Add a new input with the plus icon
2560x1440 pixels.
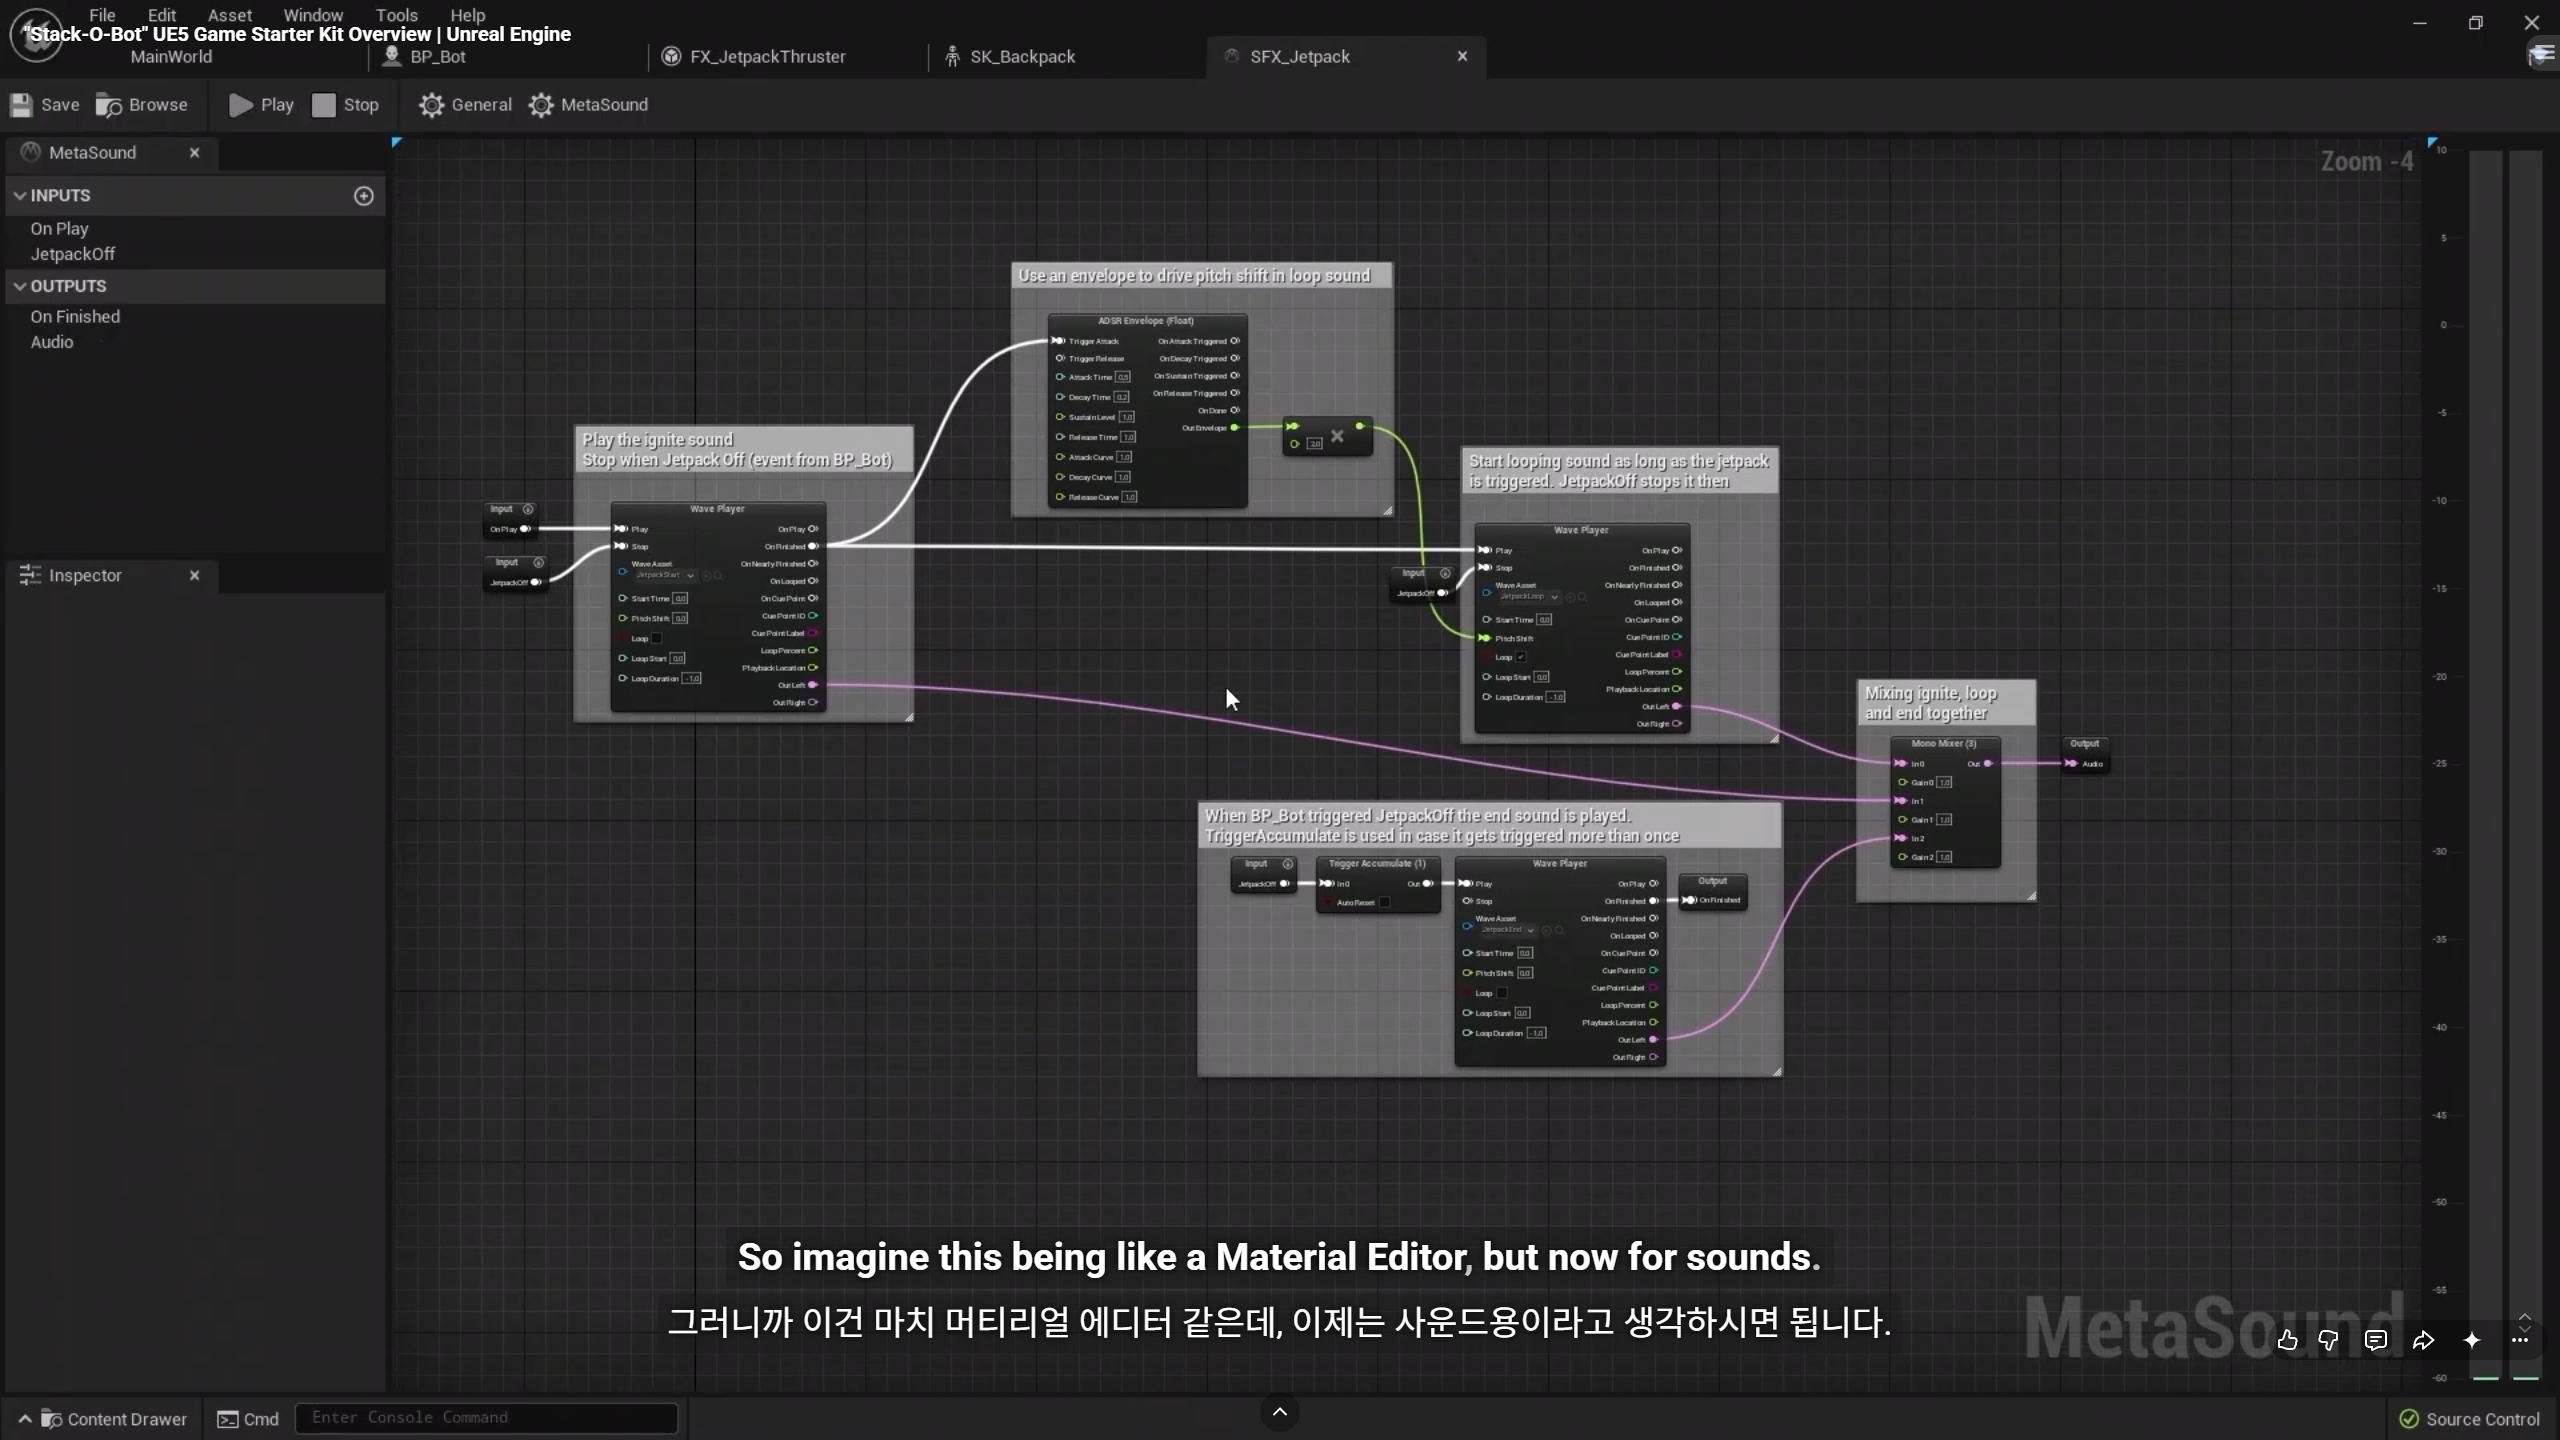[364, 196]
